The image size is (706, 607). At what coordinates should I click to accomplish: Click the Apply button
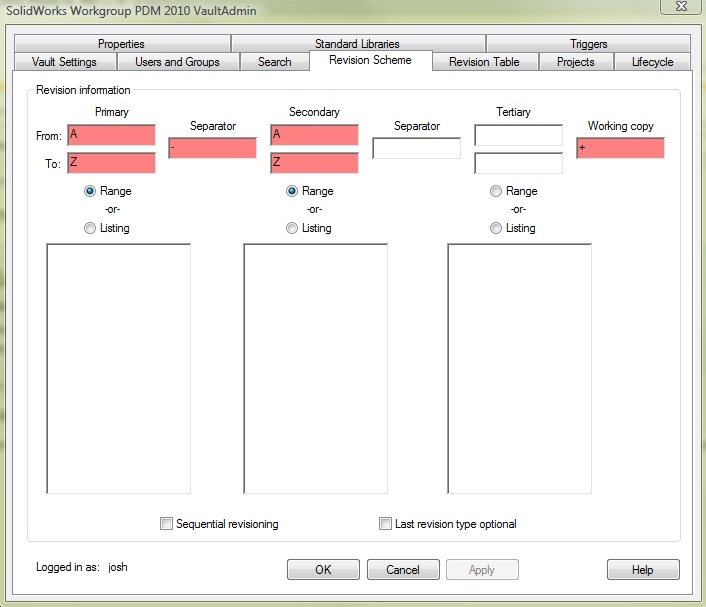point(482,570)
